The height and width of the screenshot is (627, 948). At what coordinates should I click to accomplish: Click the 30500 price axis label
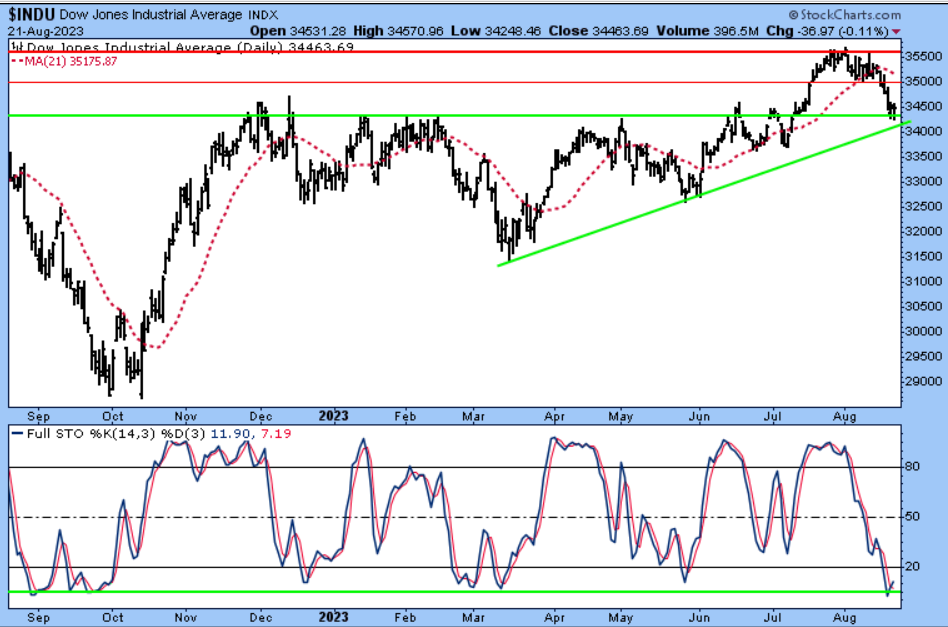[923, 307]
